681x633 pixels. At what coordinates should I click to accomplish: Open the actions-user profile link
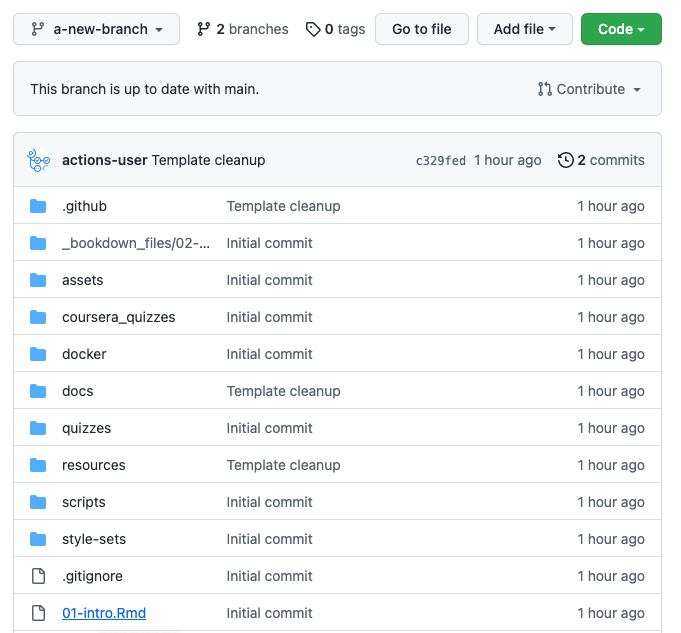(x=105, y=160)
